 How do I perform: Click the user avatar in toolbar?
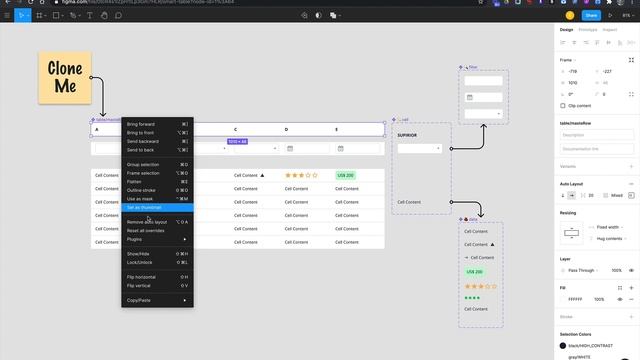pyautogui.click(x=570, y=16)
